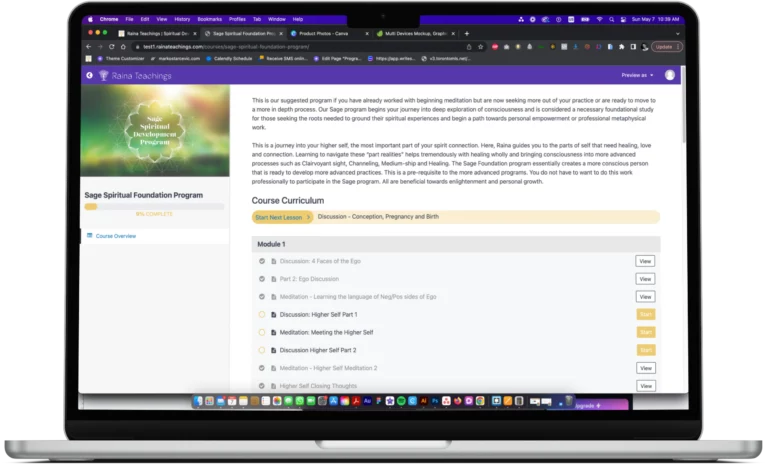Toggle completed check for Discussion: 4 Faces of the Ego
Viewport: 768px width, 464px height.
262,262
